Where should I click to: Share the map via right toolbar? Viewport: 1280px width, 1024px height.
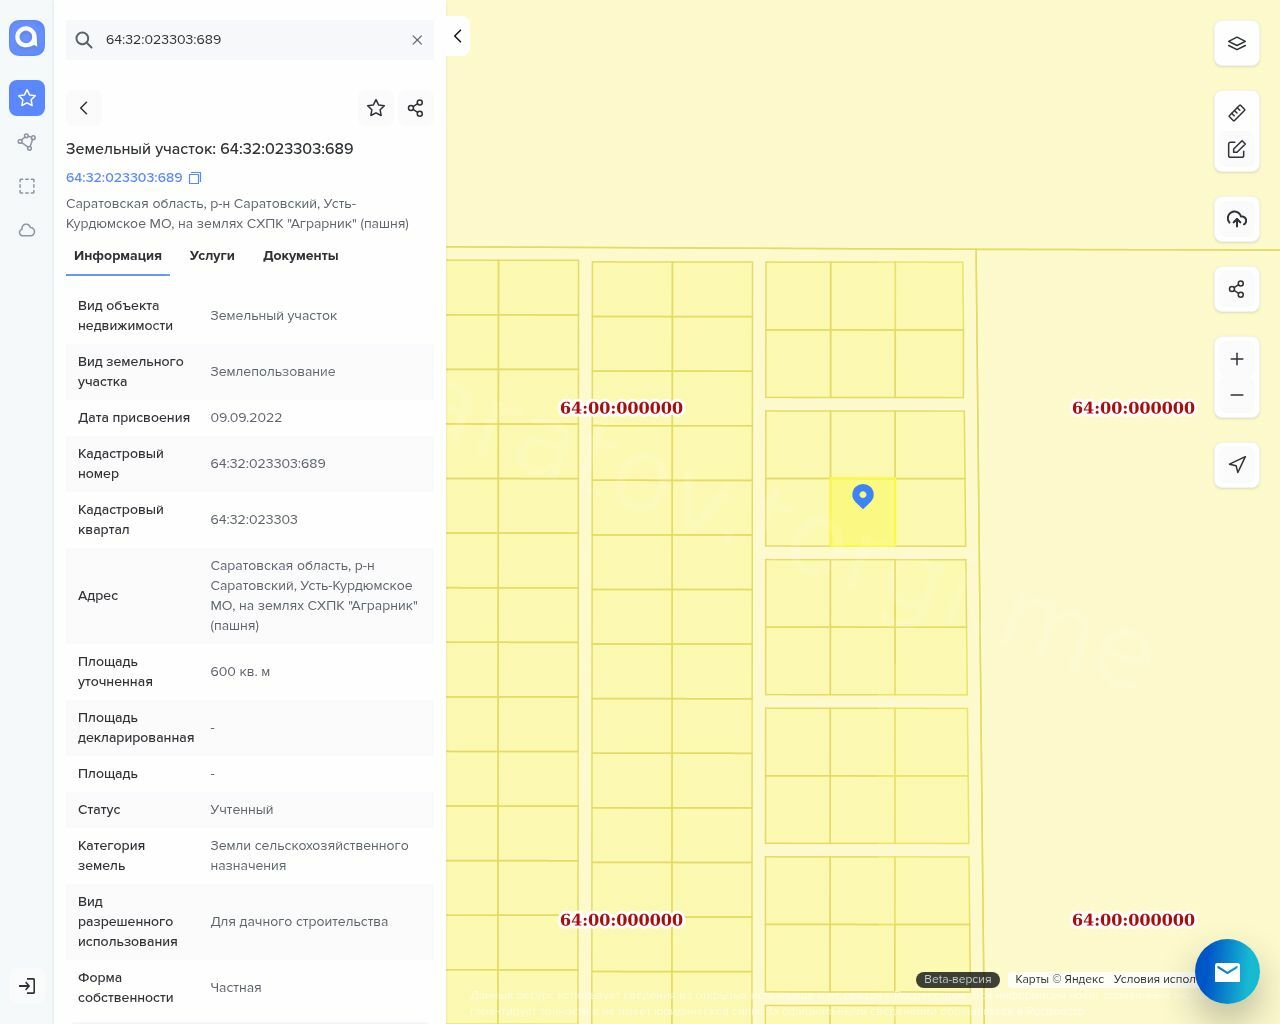pos(1236,290)
